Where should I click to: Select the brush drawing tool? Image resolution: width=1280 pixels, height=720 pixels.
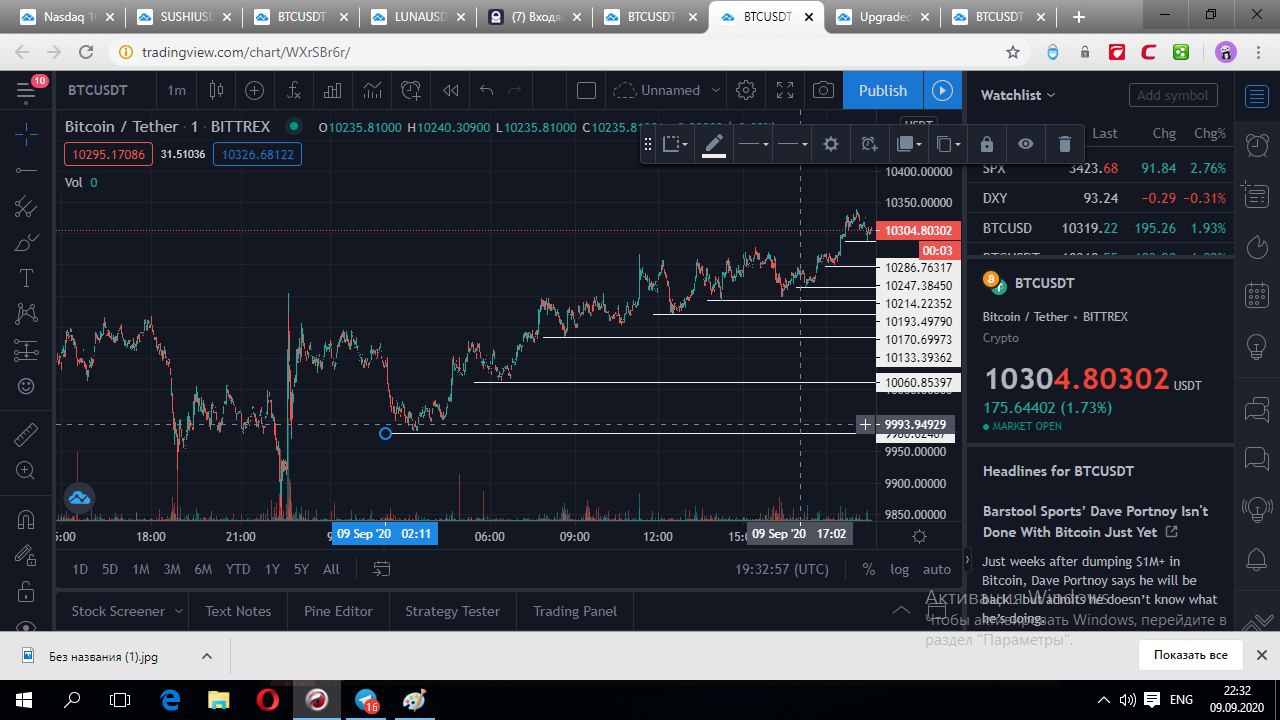pos(27,243)
